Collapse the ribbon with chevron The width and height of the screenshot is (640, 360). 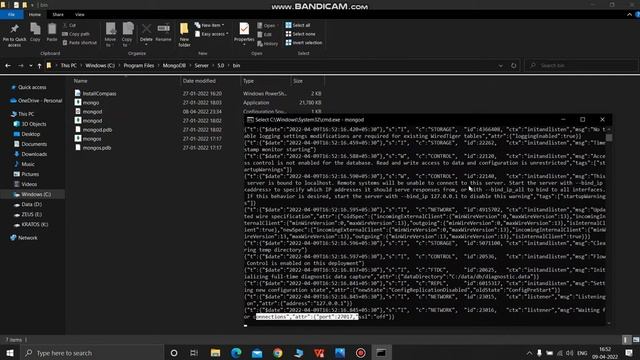629,15
